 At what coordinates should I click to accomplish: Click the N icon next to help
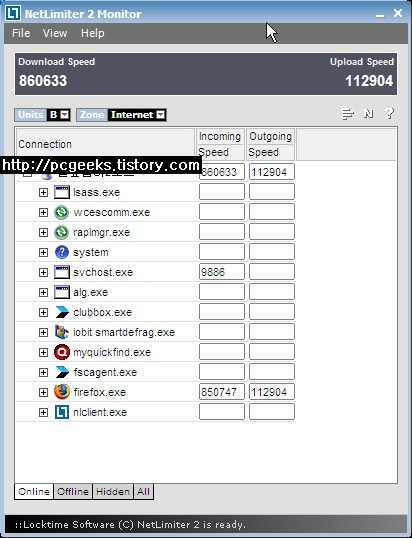369,114
